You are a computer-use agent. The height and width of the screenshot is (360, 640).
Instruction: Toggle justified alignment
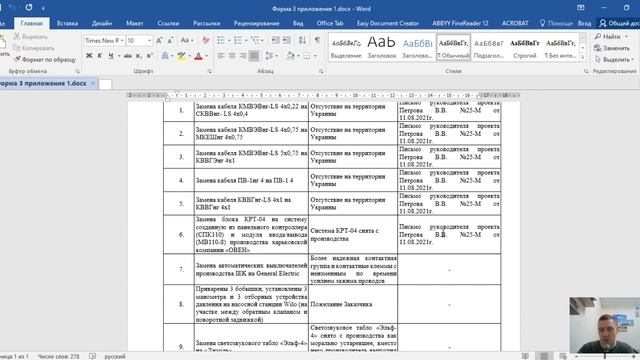pyautogui.click(x=253, y=56)
